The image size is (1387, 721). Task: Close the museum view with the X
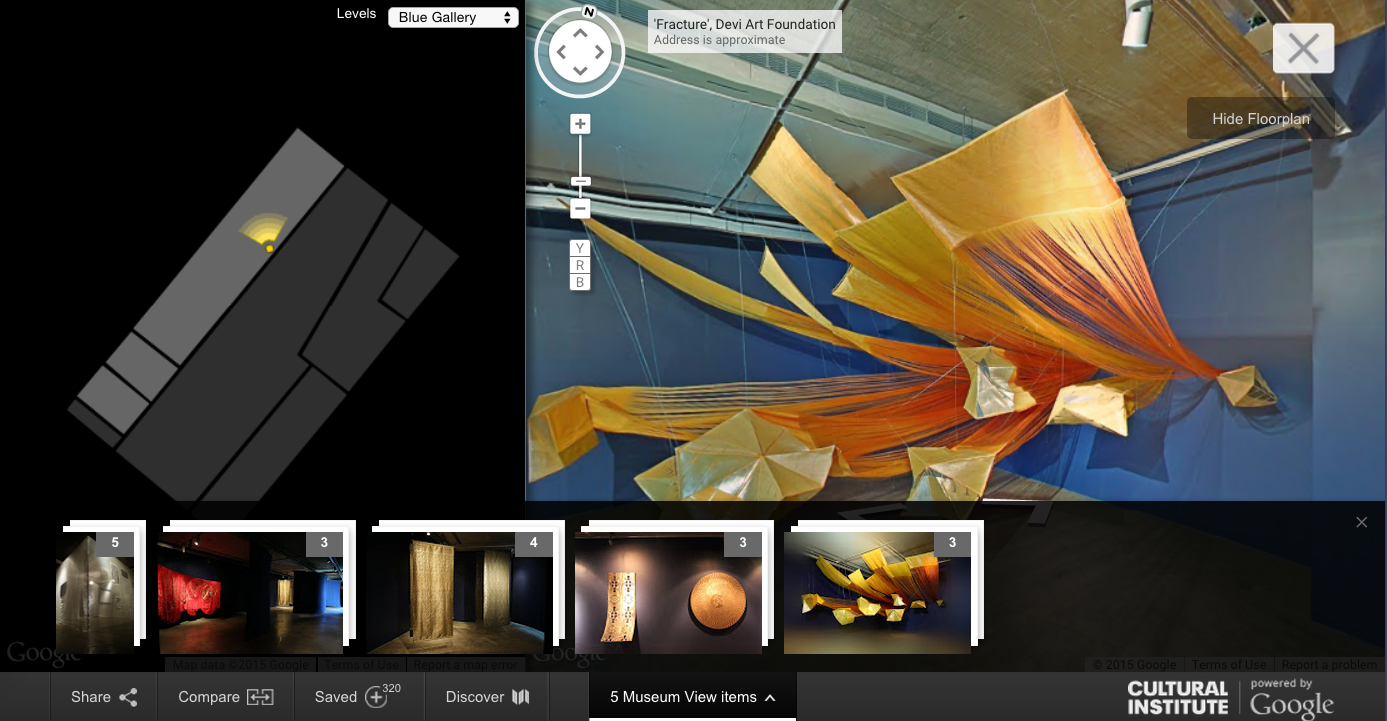tap(1303, 48)
